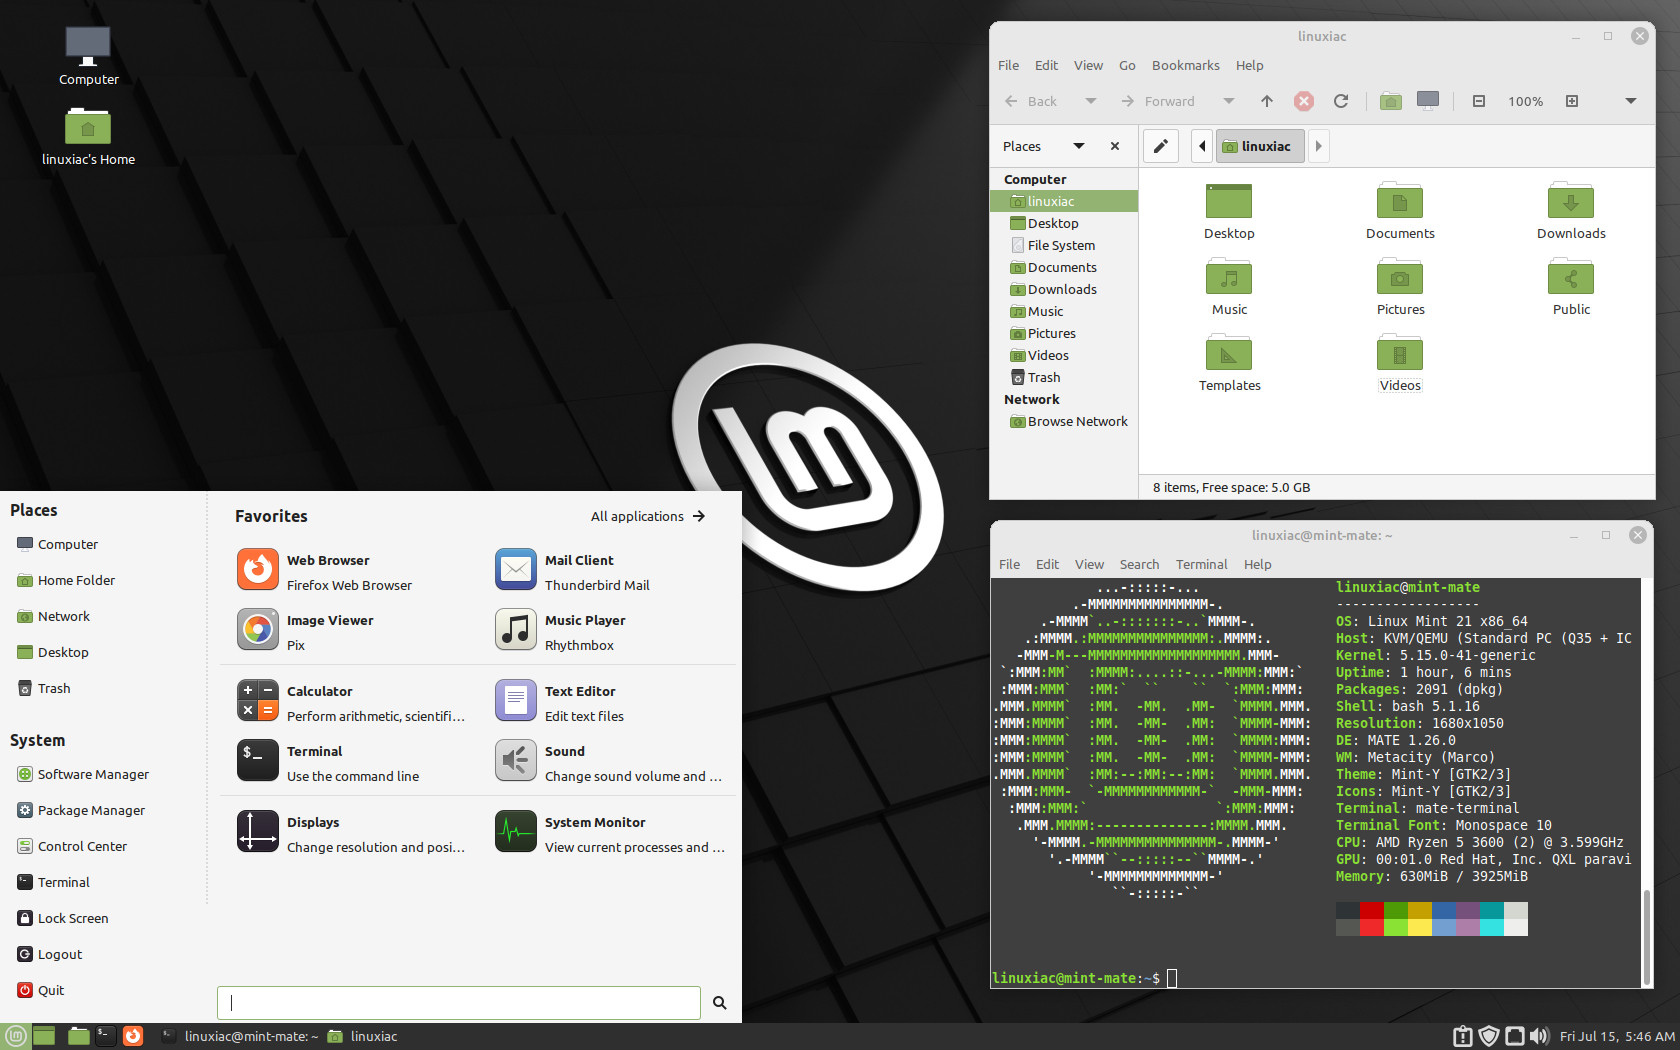Image resolution: width=1680 pixels, height=1050 pixels.
Task: Click Back button in file manager
Action: click(1031, 101)
